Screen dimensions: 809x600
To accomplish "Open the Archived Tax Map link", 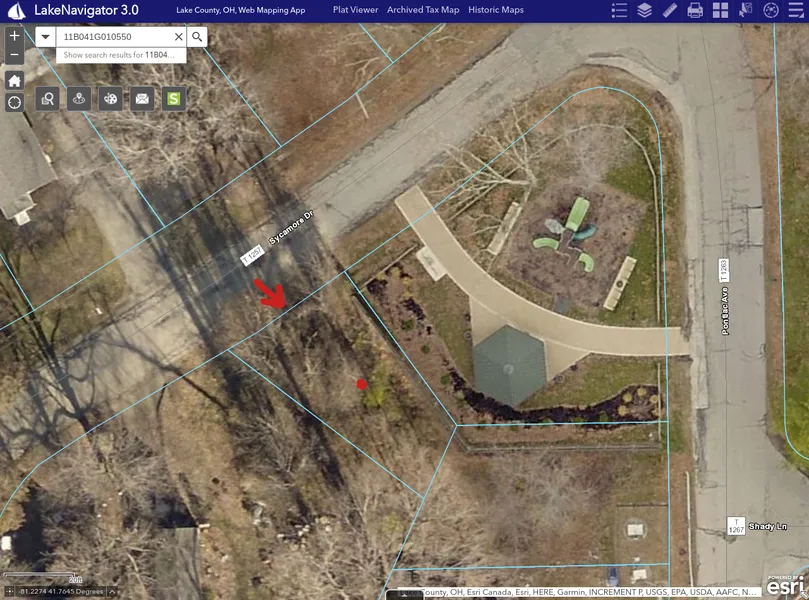I will click(x=423, y=10).
